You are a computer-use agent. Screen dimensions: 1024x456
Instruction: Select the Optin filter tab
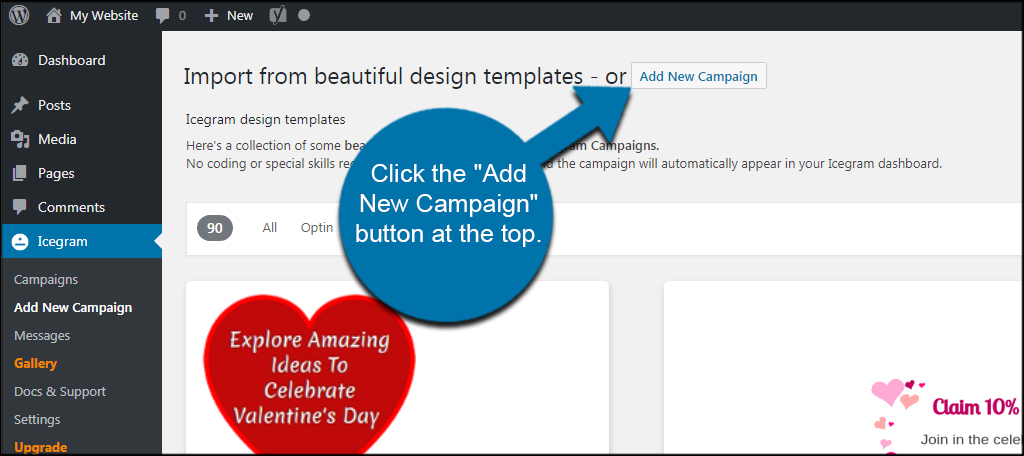tap(317, 228)
